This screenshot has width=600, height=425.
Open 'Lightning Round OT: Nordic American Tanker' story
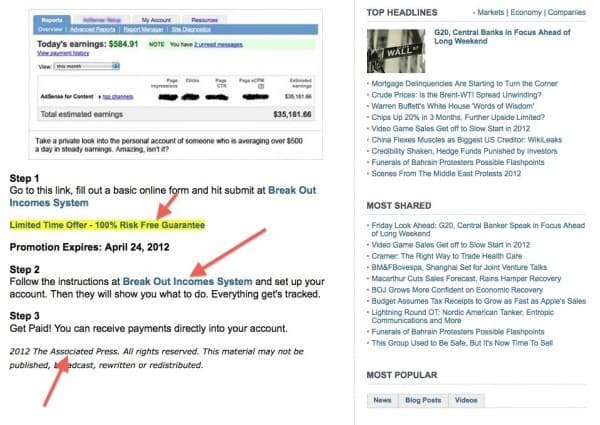(x=463, y=316)
